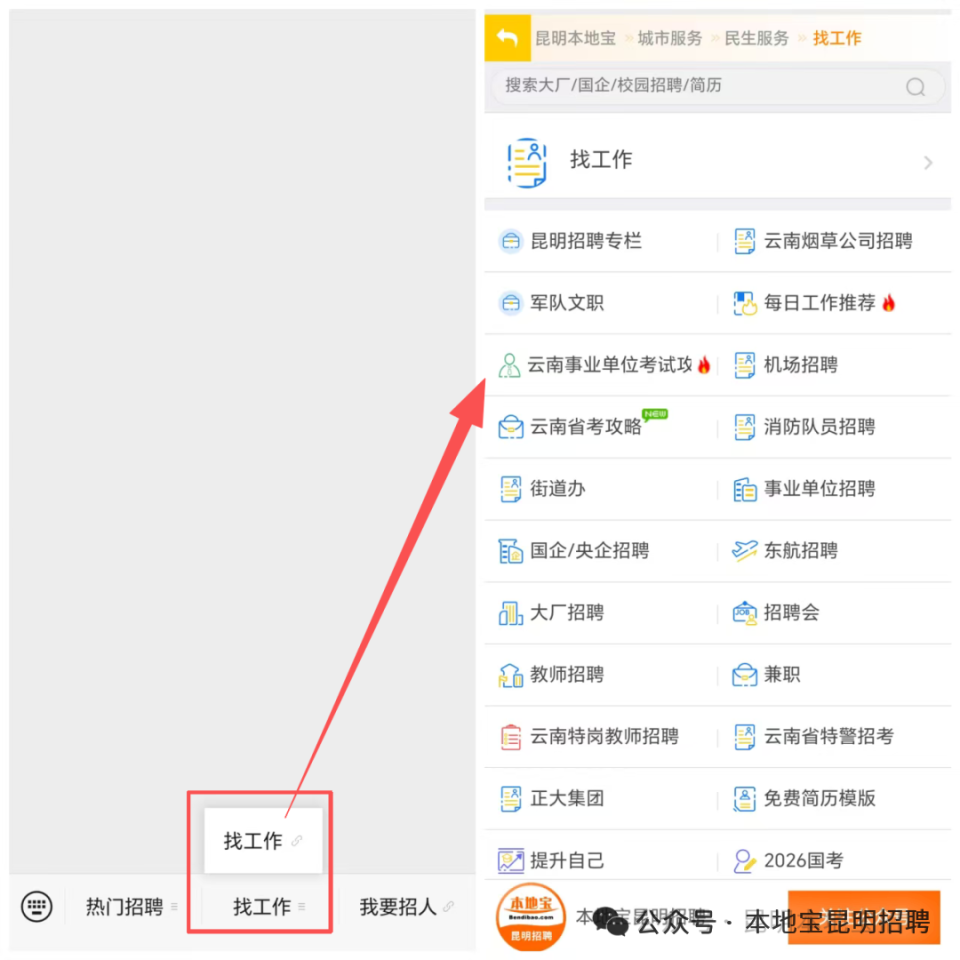Open the 我要招人 tab options
The height and width of the screenshot is (960, 960).
click(397, 906)
